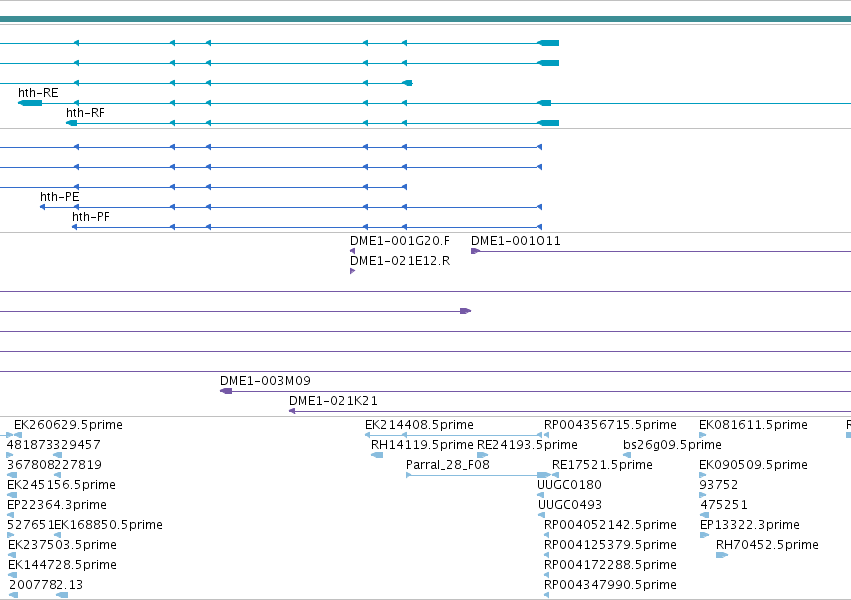Click the EK214408.5prime feature line

point(453,435)
